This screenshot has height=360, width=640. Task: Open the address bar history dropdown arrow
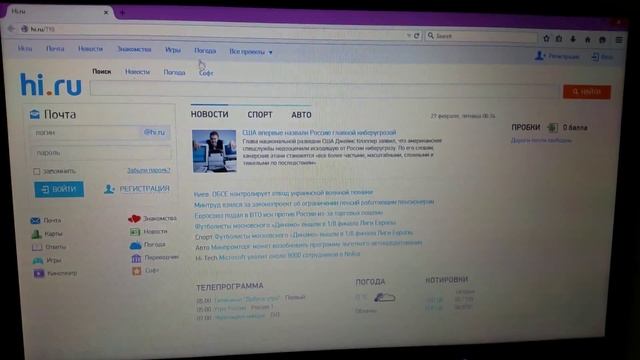[409, 36]
